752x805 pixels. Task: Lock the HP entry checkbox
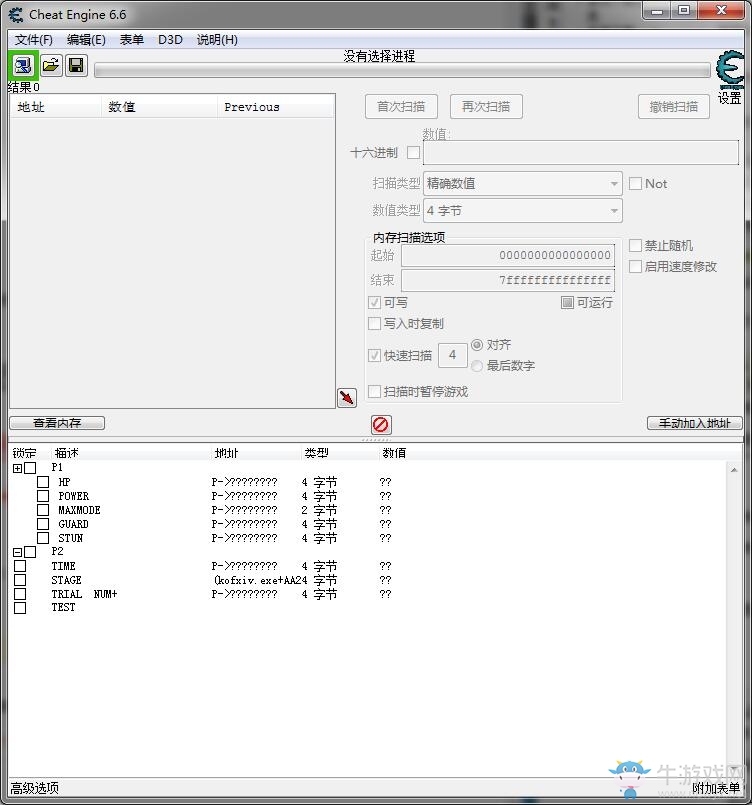[x=43, y=482]
